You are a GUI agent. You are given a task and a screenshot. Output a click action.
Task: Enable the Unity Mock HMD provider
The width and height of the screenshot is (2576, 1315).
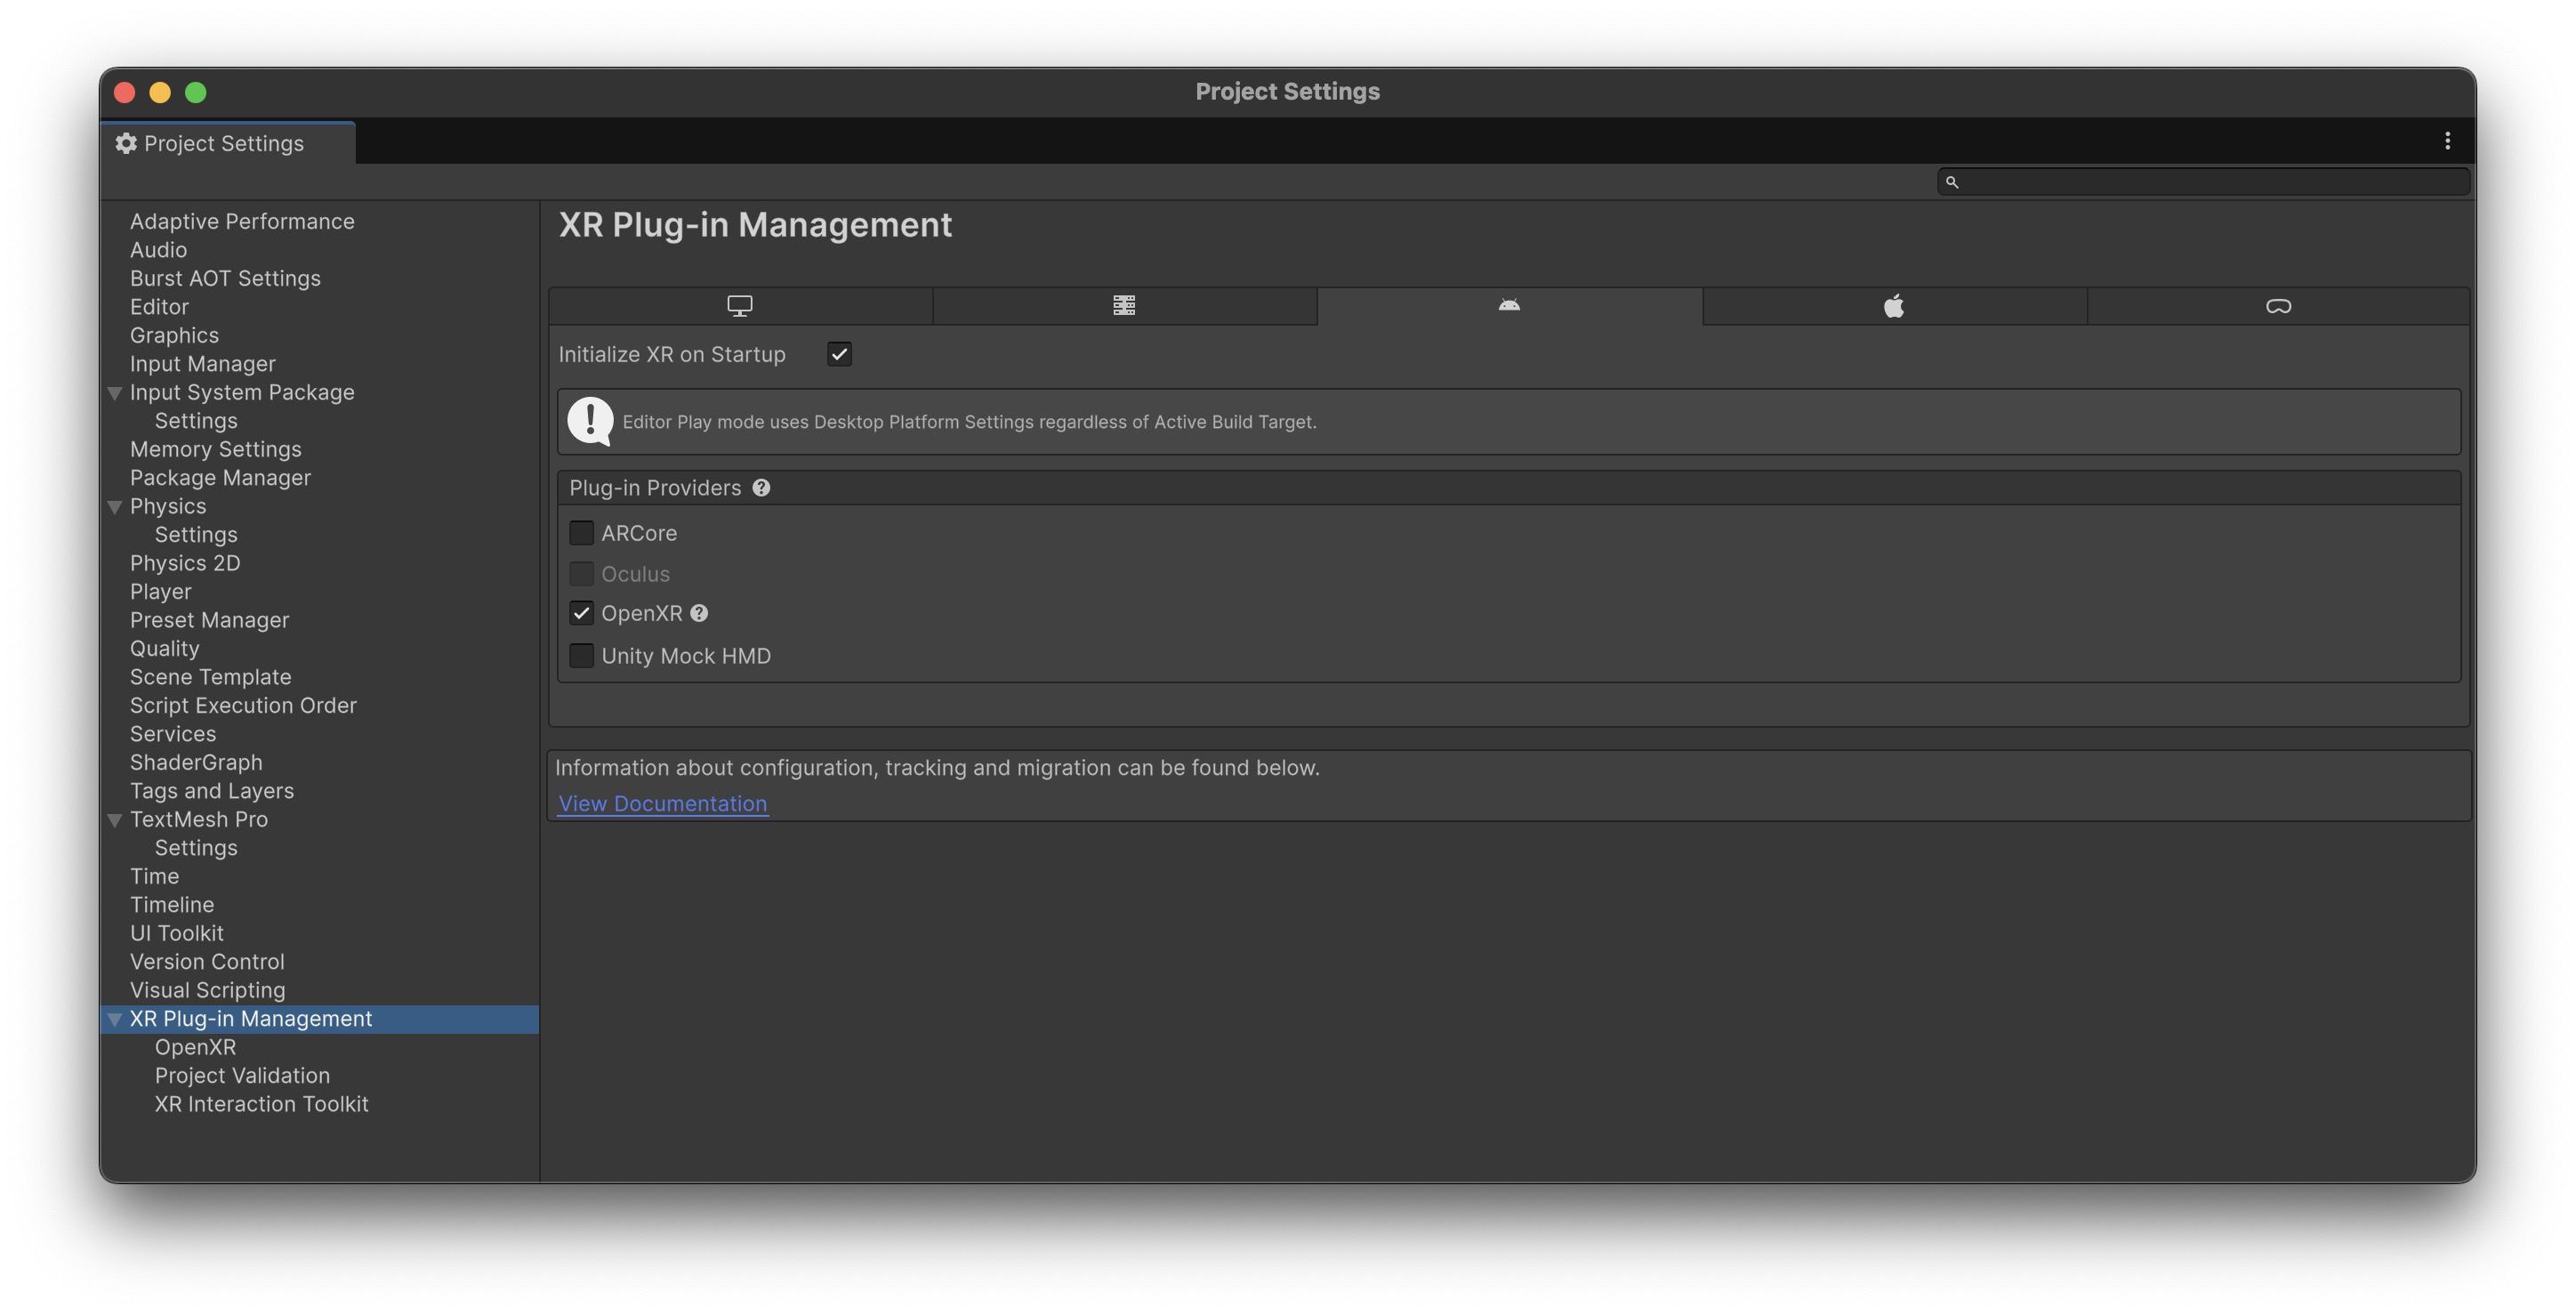click(x=581, y=656)
